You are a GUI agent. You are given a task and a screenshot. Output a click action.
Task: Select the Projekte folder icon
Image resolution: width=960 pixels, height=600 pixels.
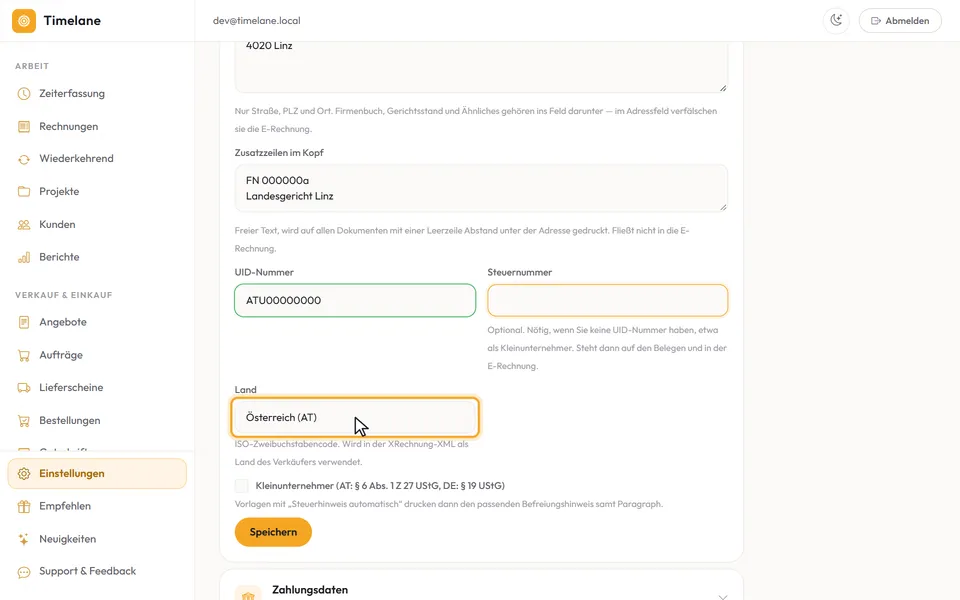tap(24, 192)
